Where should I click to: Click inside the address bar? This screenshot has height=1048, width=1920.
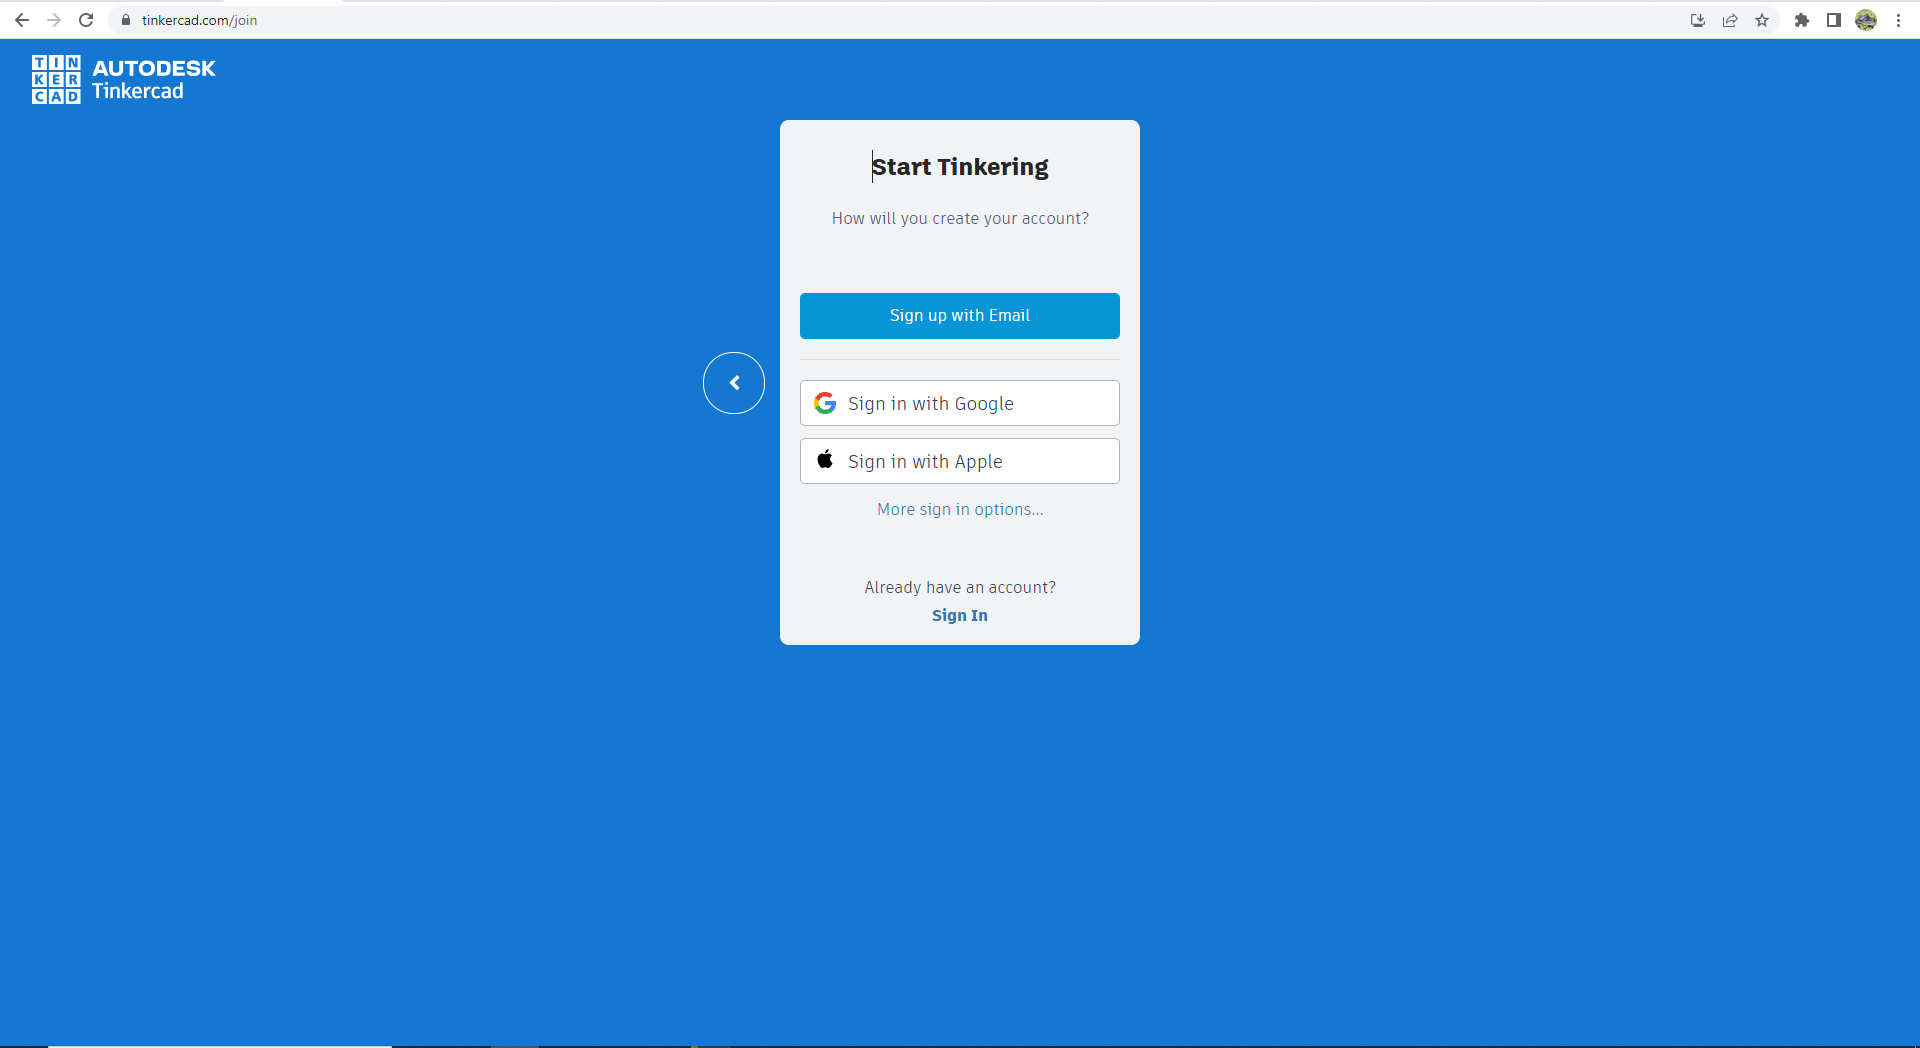tap(400, 19)
